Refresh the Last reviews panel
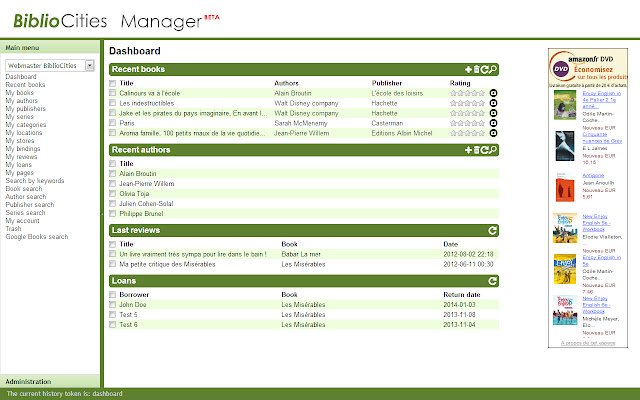The height and width of the screenshot is (400, 640). point(492,231)
